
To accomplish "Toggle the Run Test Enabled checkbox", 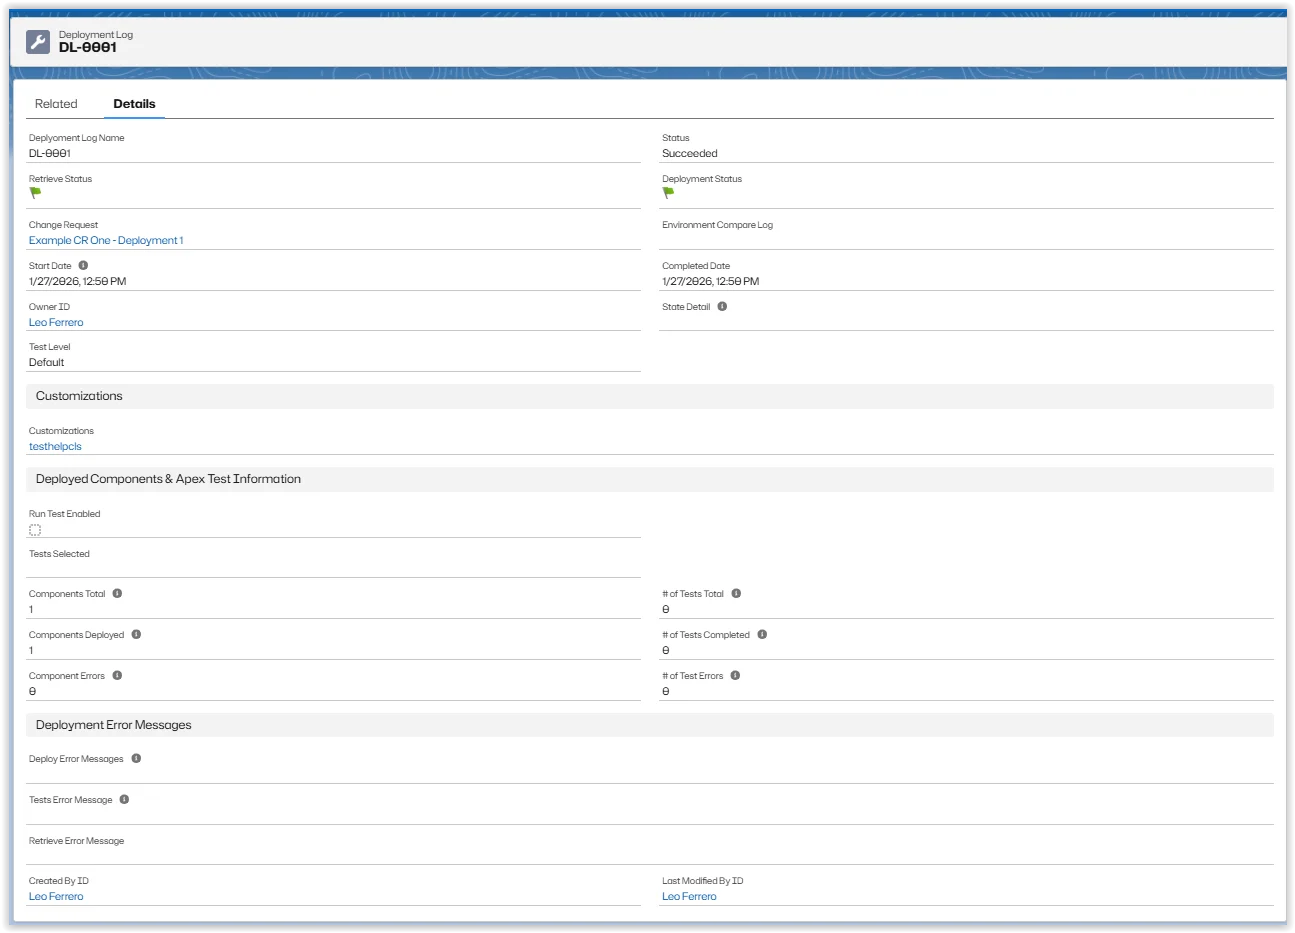I will (x=35, y=529).
